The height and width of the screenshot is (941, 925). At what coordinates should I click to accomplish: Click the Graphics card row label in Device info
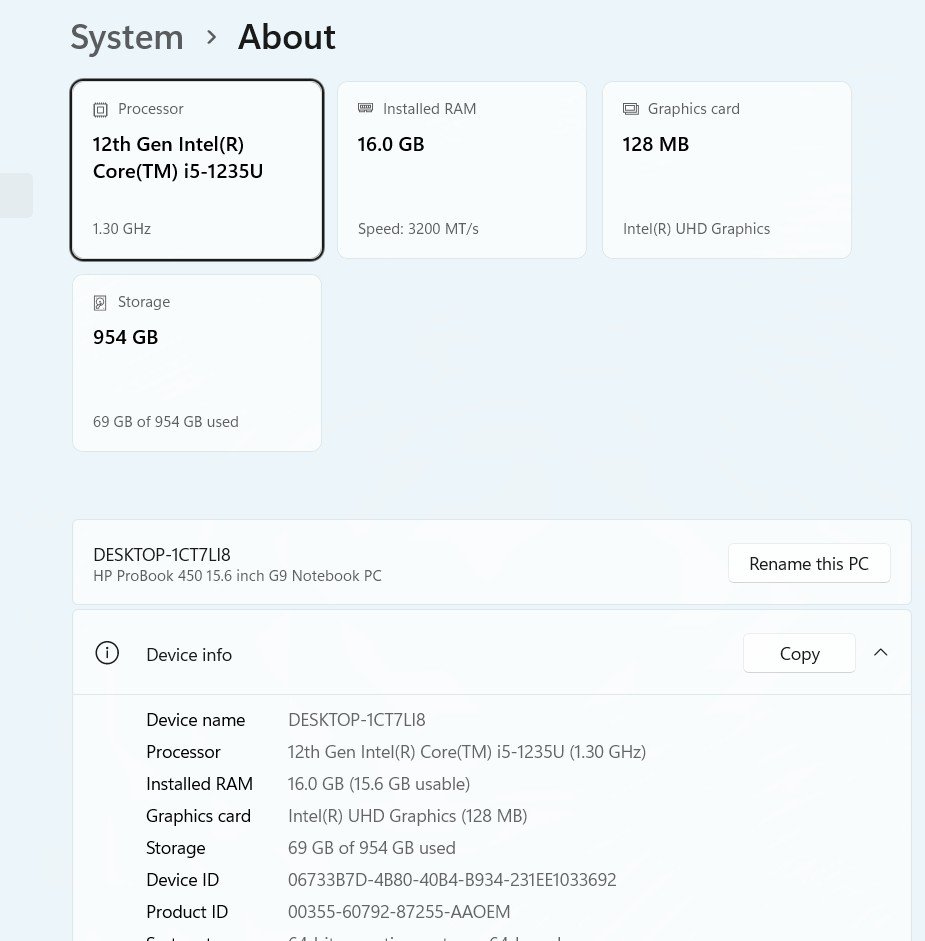pyautogui.click(x=198, y=816)
